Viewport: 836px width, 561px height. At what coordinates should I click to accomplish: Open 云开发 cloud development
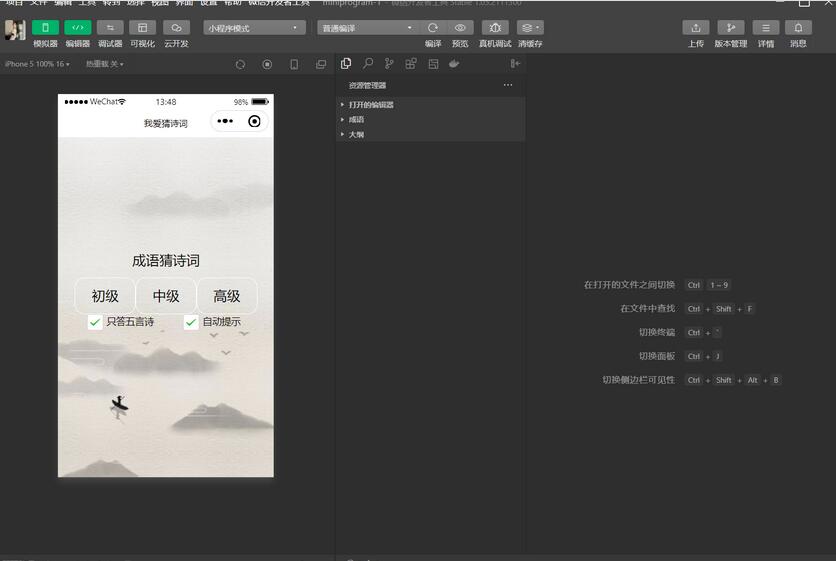click(176, 28)
